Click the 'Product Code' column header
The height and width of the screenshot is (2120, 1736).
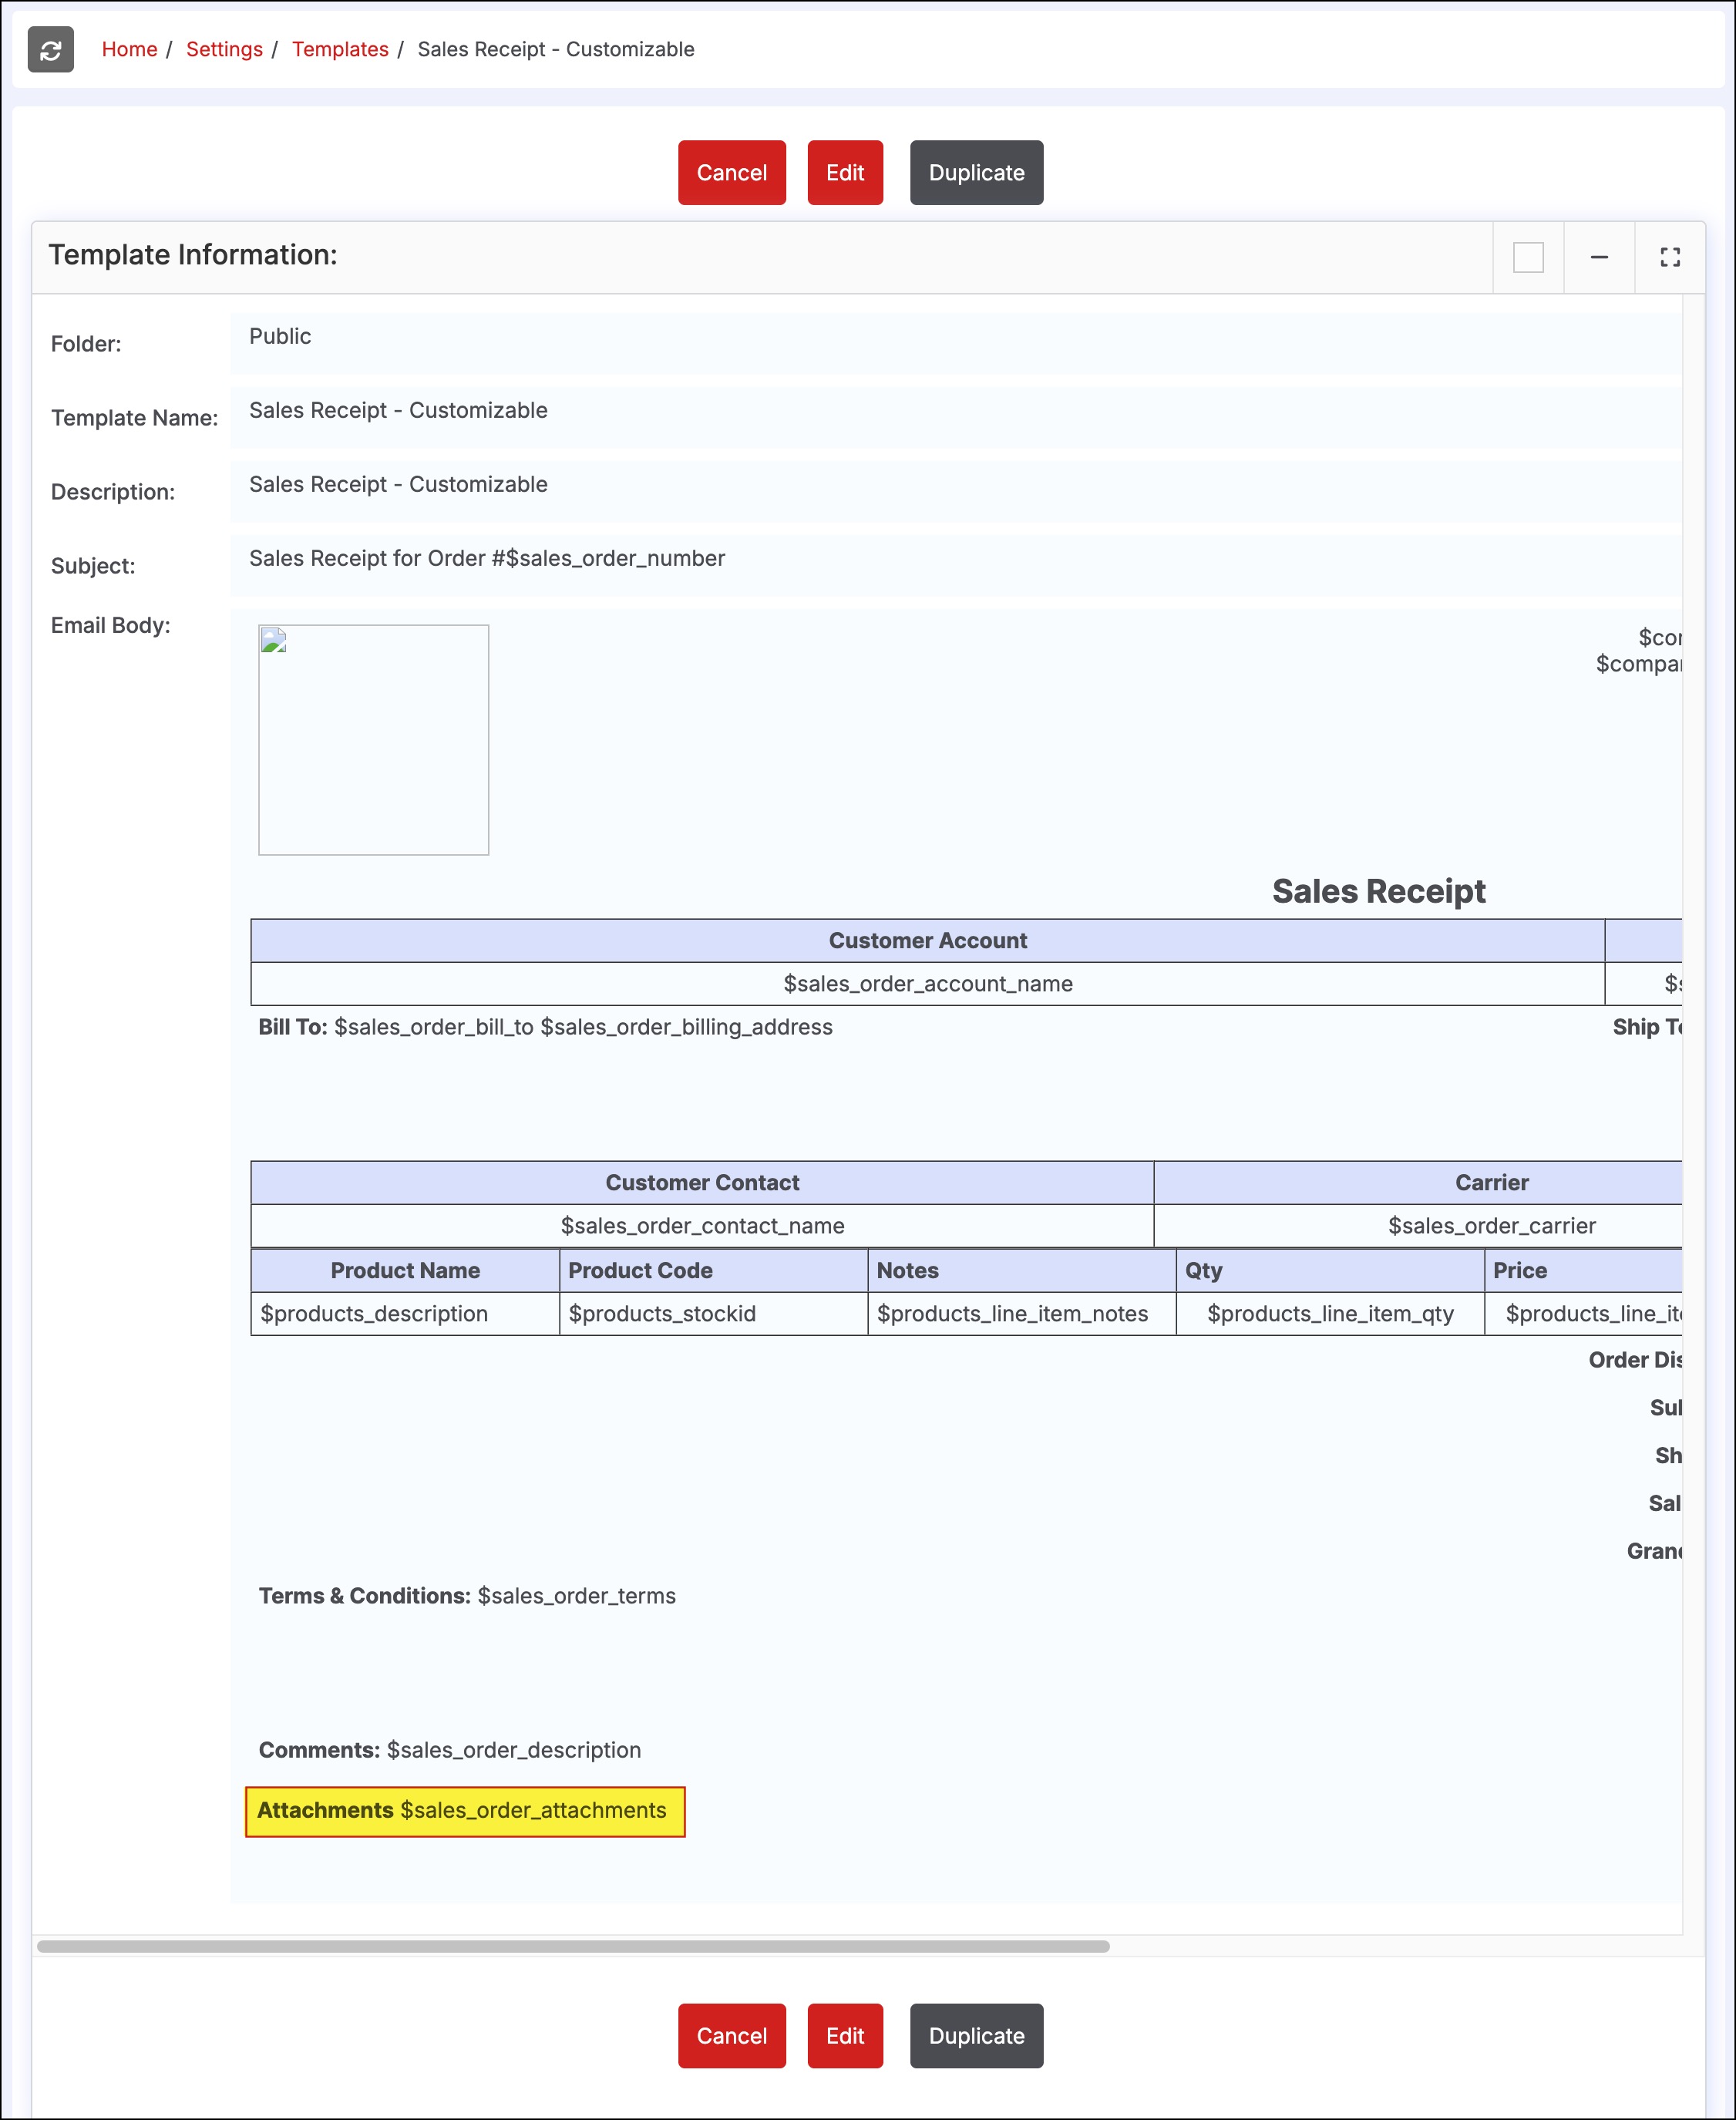coord(713,1270)
